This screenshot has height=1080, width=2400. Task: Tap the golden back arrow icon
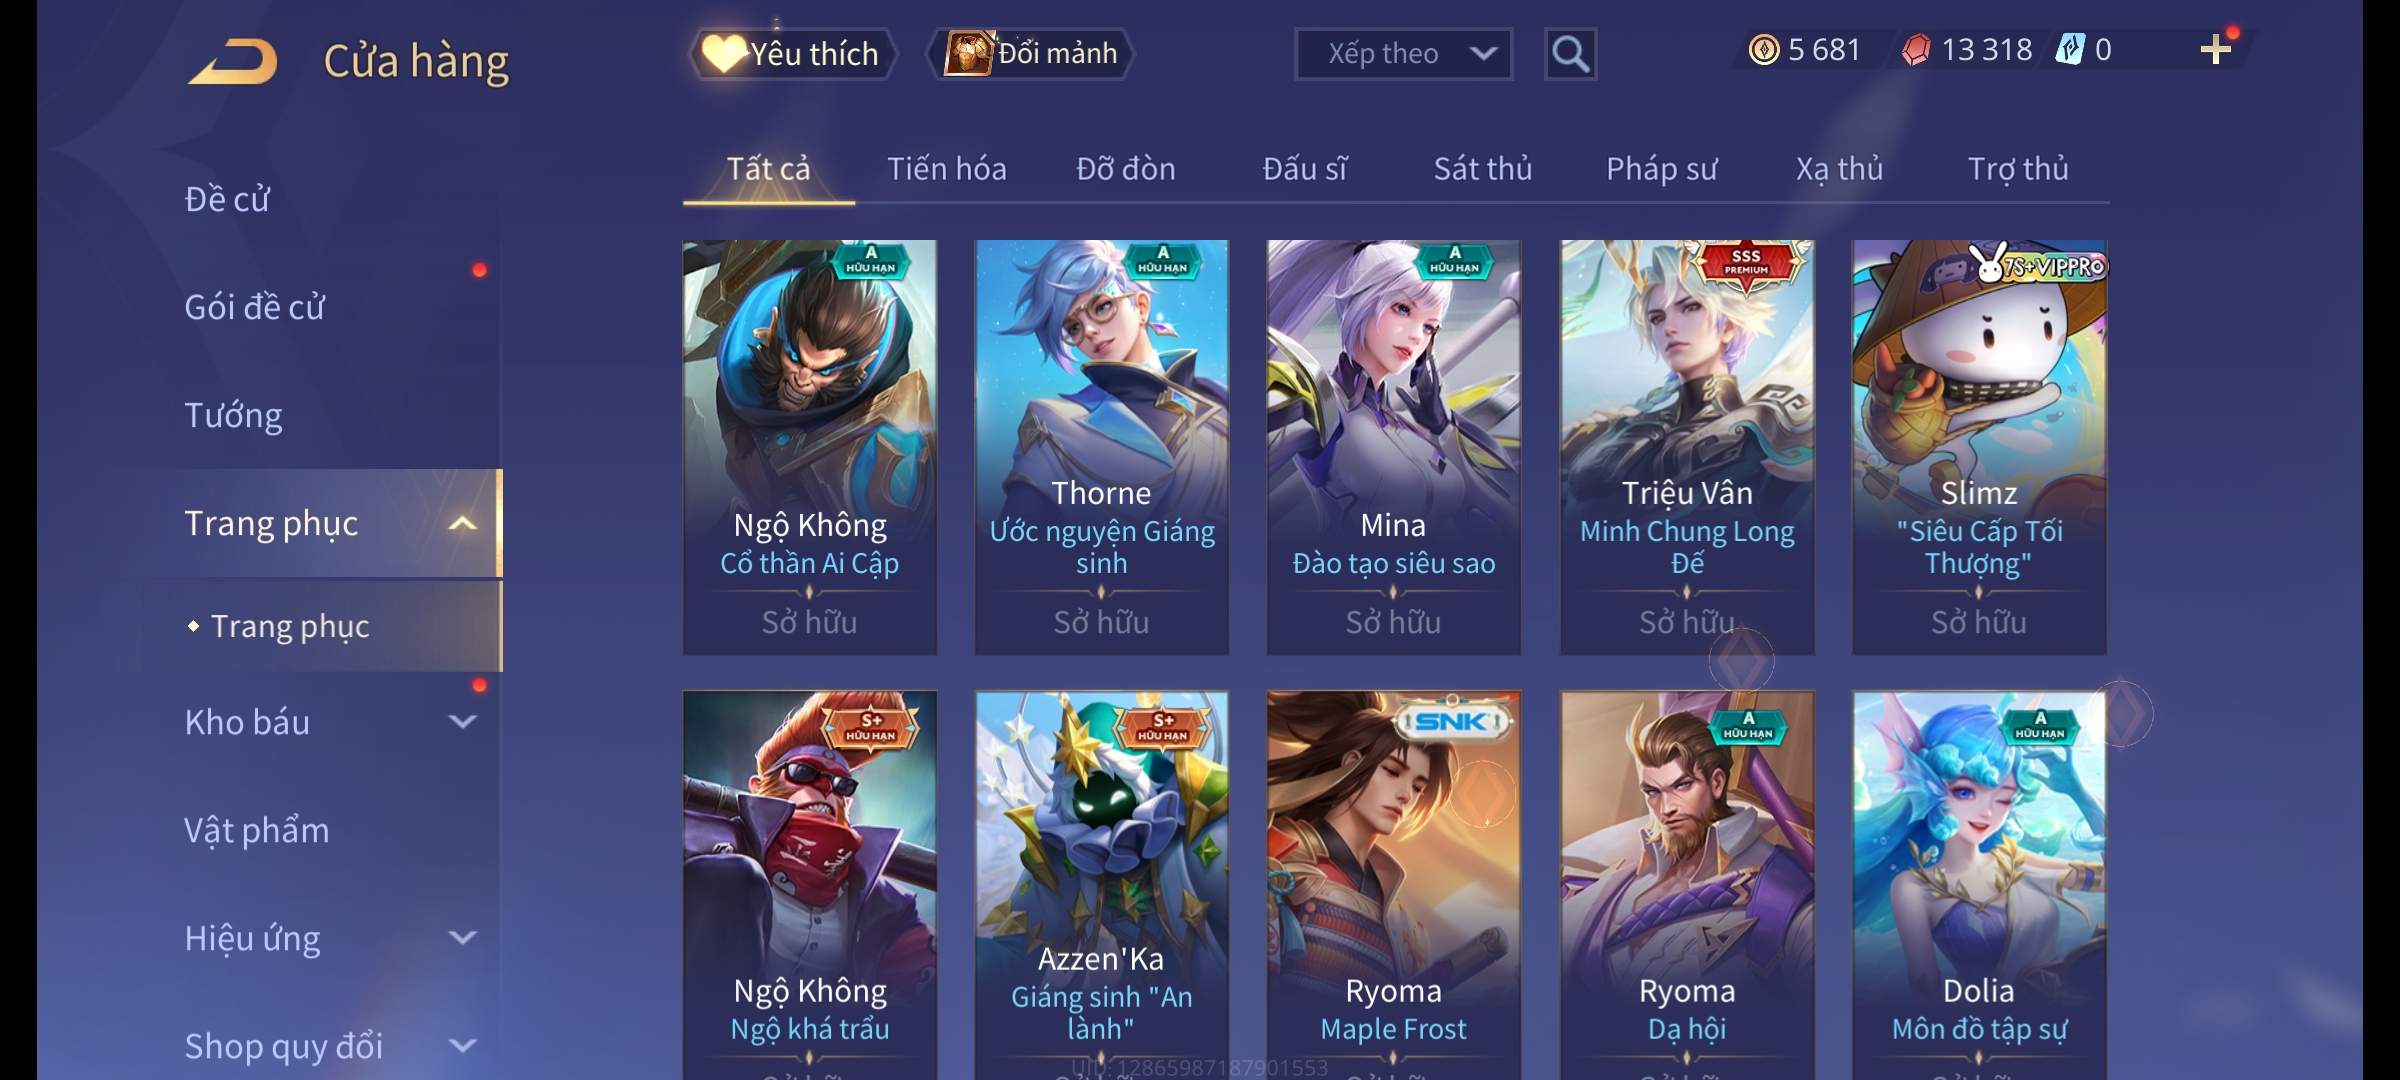click(x=234, y=61)
